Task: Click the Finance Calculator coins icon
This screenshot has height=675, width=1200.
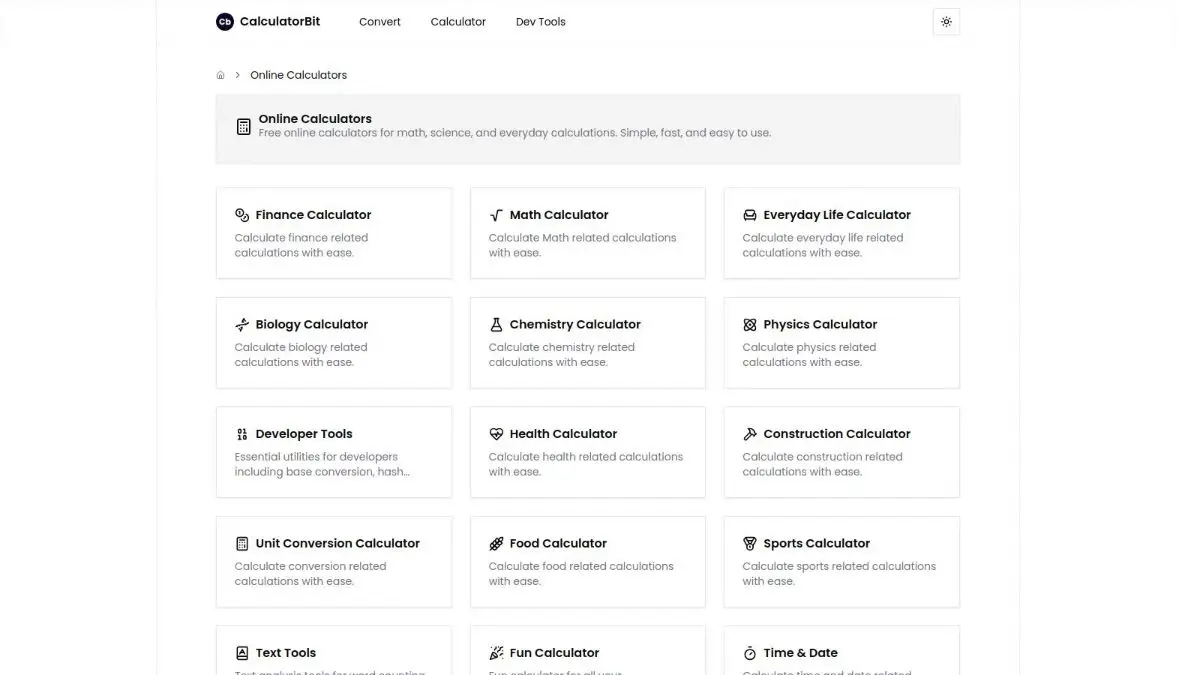Action: tap(242, 215)
